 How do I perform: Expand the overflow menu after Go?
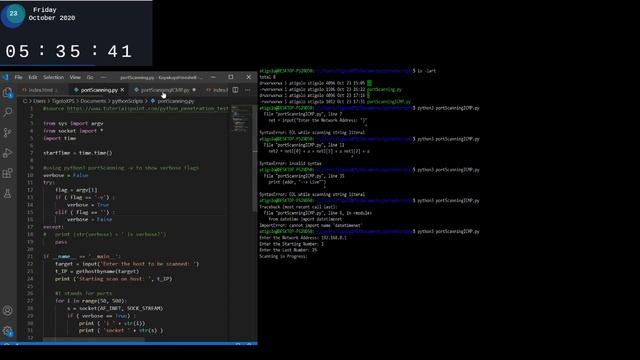click(x=103, y=77)
